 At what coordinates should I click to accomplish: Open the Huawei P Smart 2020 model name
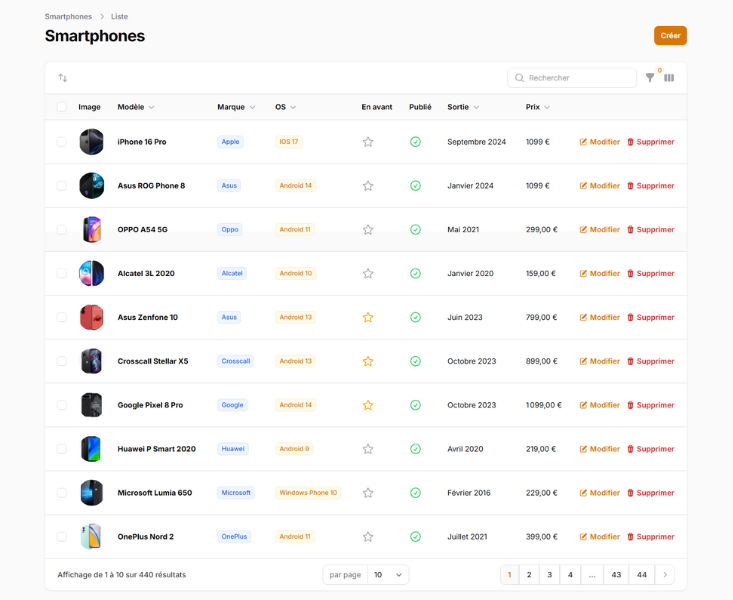(x=157, y=449)
